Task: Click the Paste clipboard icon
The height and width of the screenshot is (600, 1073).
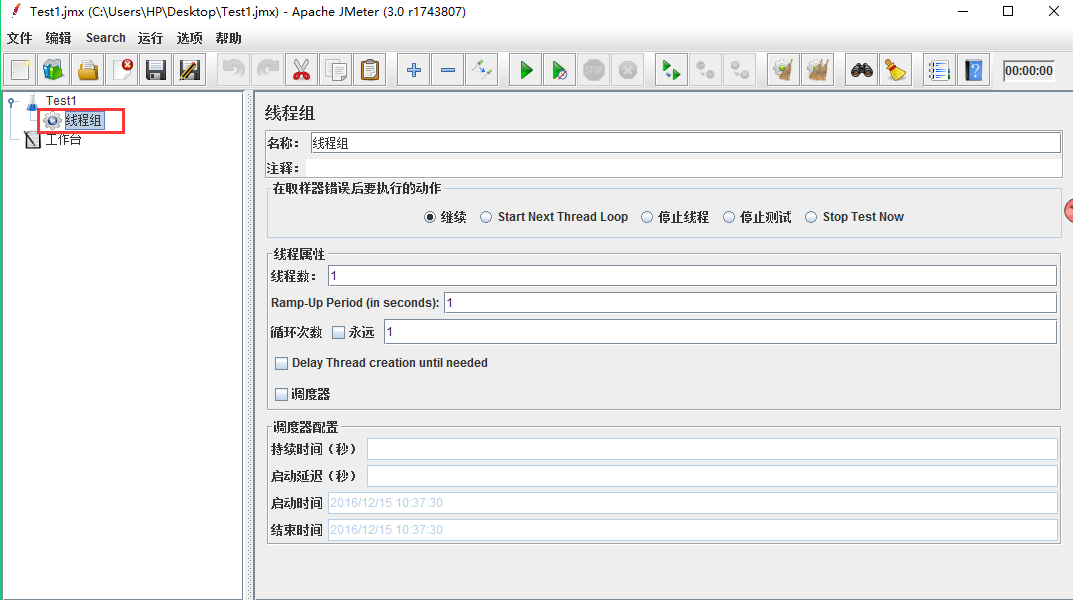Action: click(370, 70)
